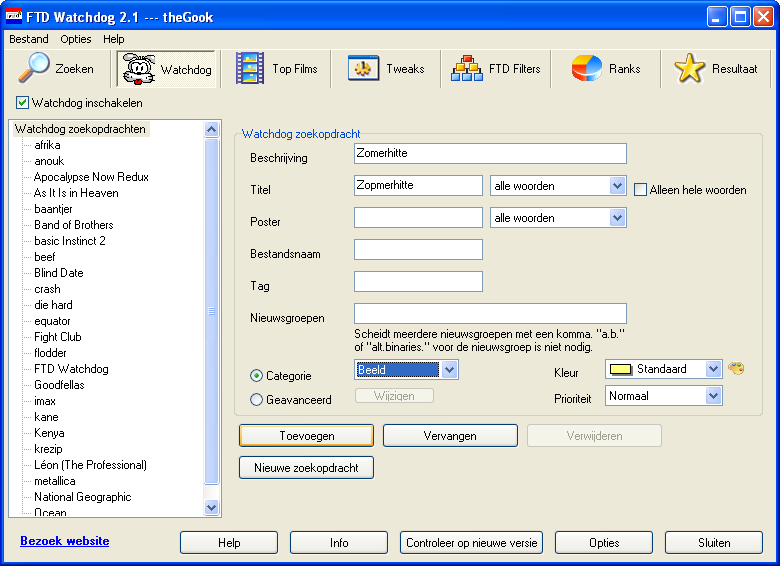Select 'basic Instinct 2' entry
This screenshot has height=566, width=780.
[x=70, y=241]
